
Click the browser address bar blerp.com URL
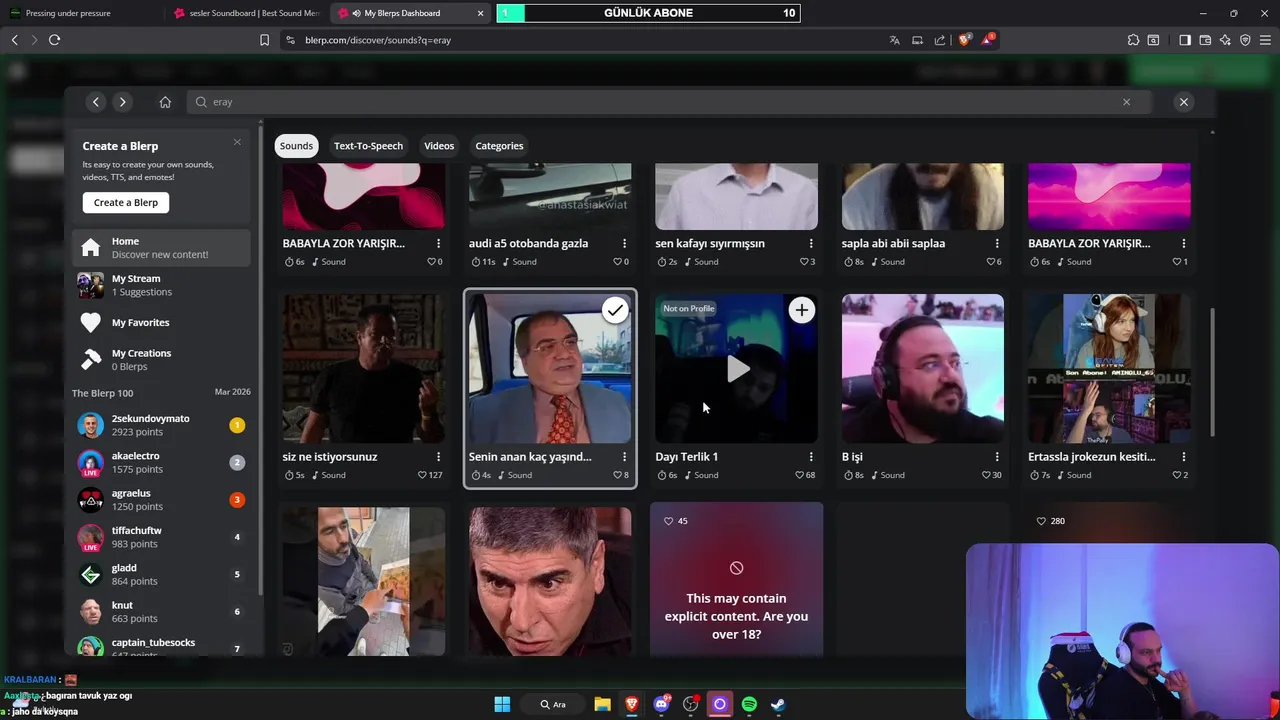pos(378,40)
